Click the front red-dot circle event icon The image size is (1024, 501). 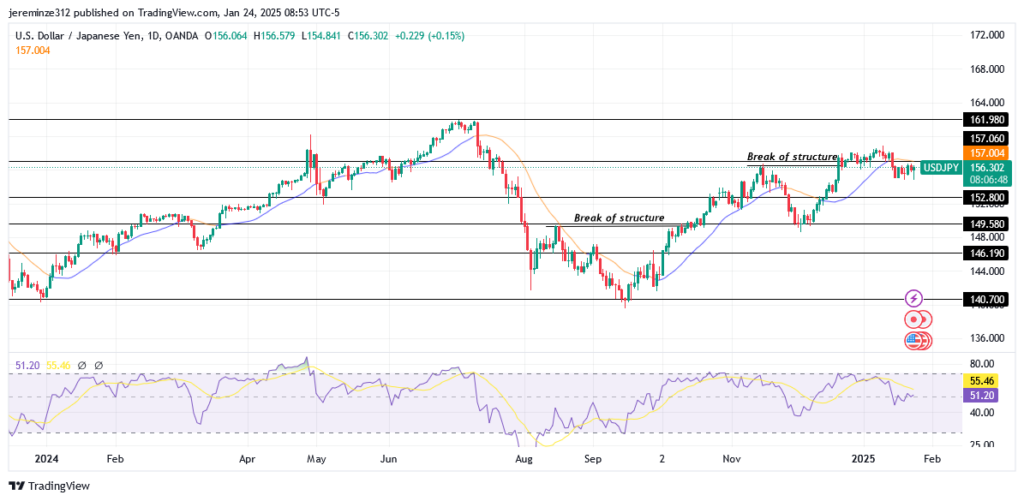click(x=913, y=319)
